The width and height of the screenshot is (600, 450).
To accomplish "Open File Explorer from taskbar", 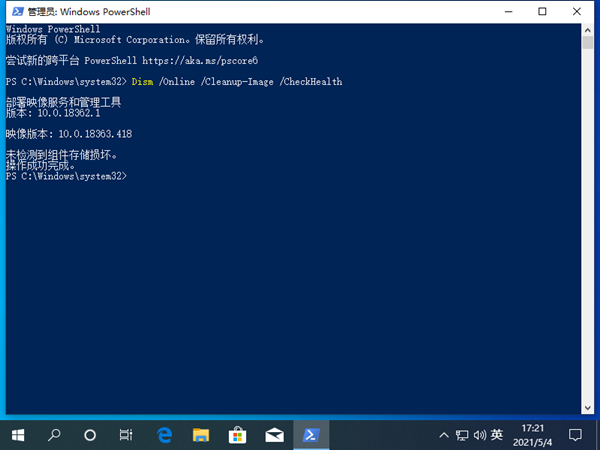I will [201, 435].
